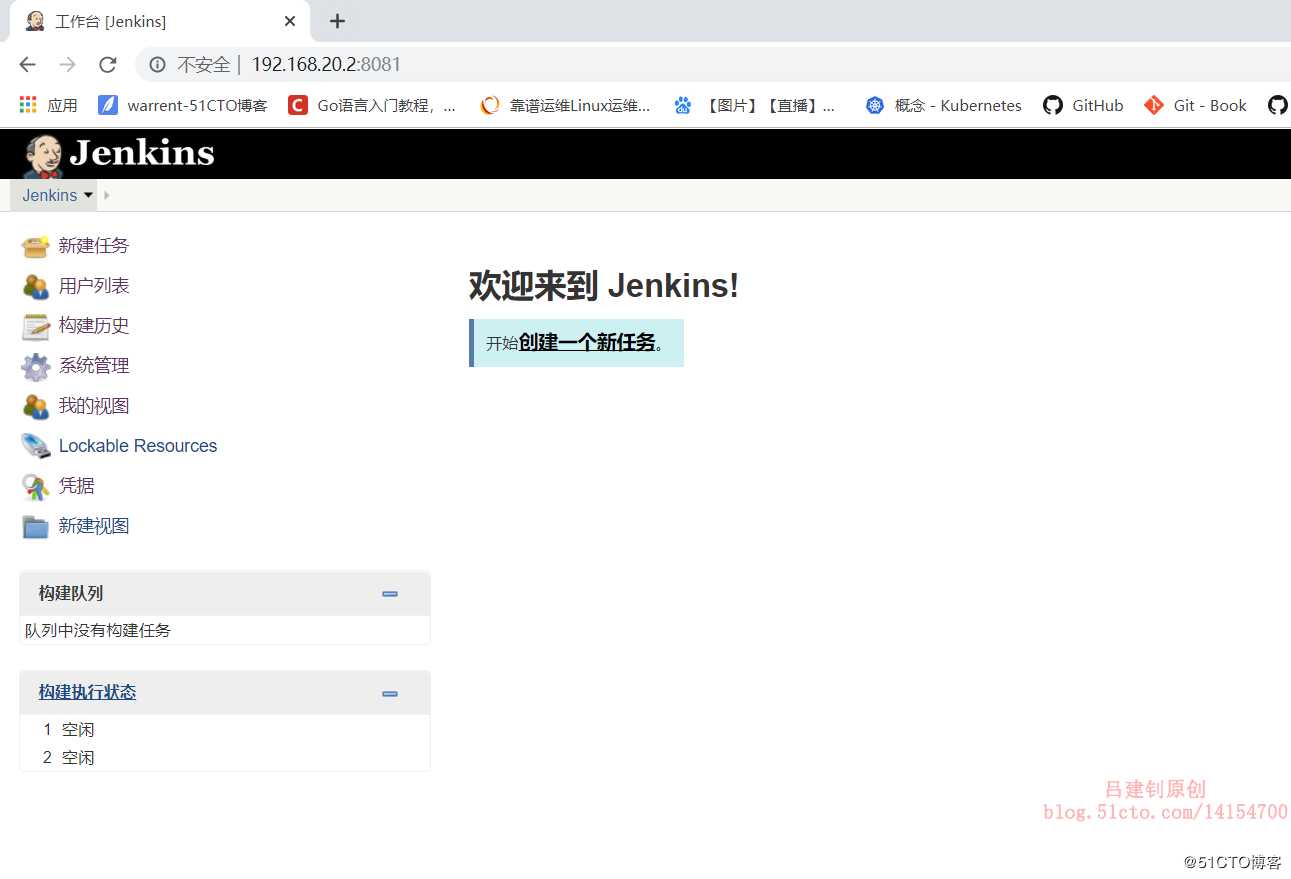Click the 用户列表 people icon

click(x=35, y=287)
